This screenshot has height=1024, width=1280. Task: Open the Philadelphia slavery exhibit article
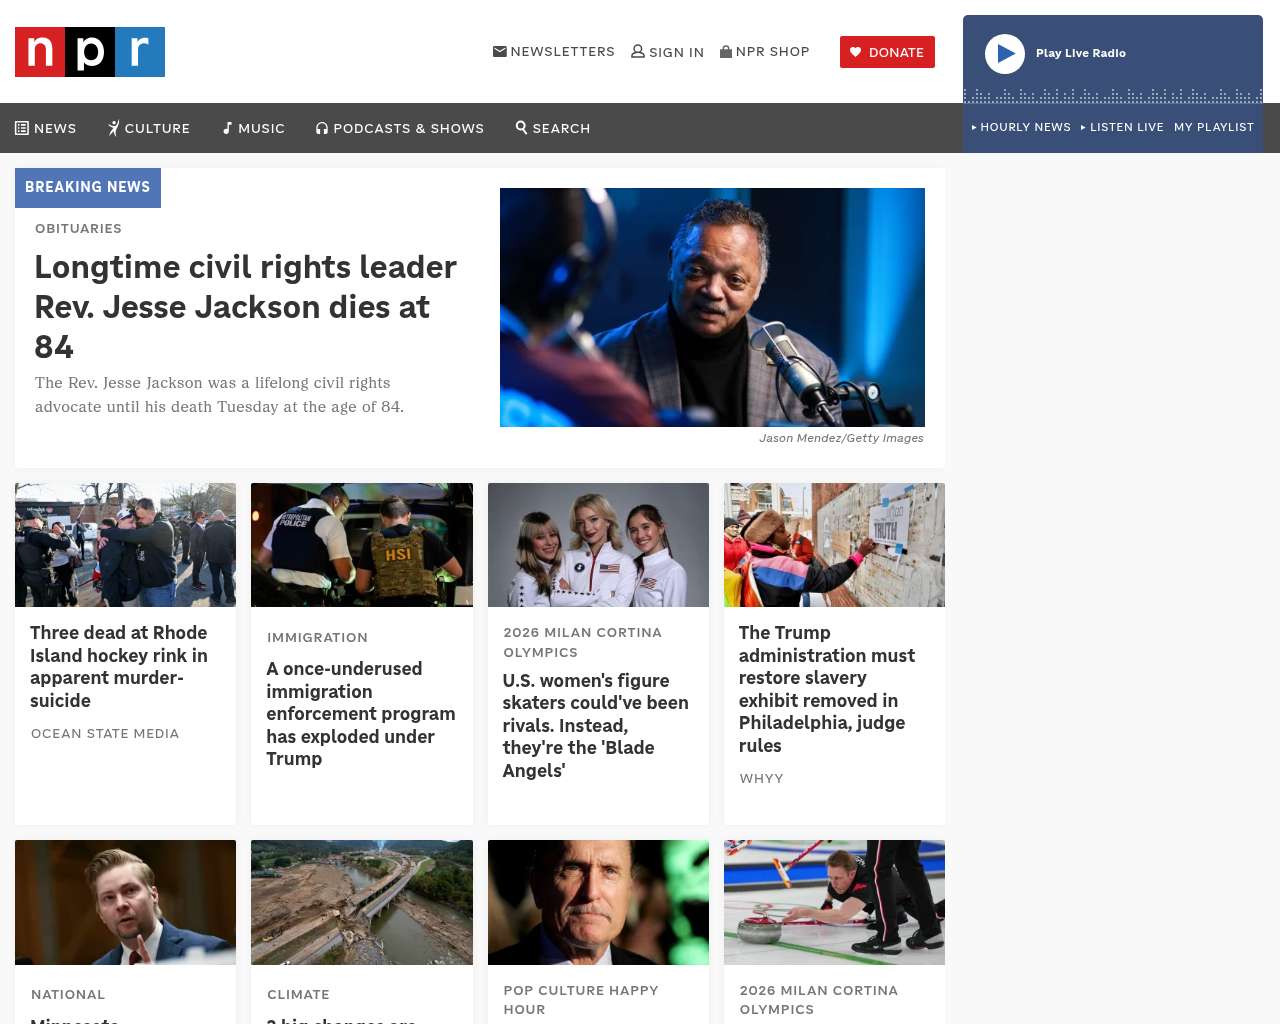point(827,689)
